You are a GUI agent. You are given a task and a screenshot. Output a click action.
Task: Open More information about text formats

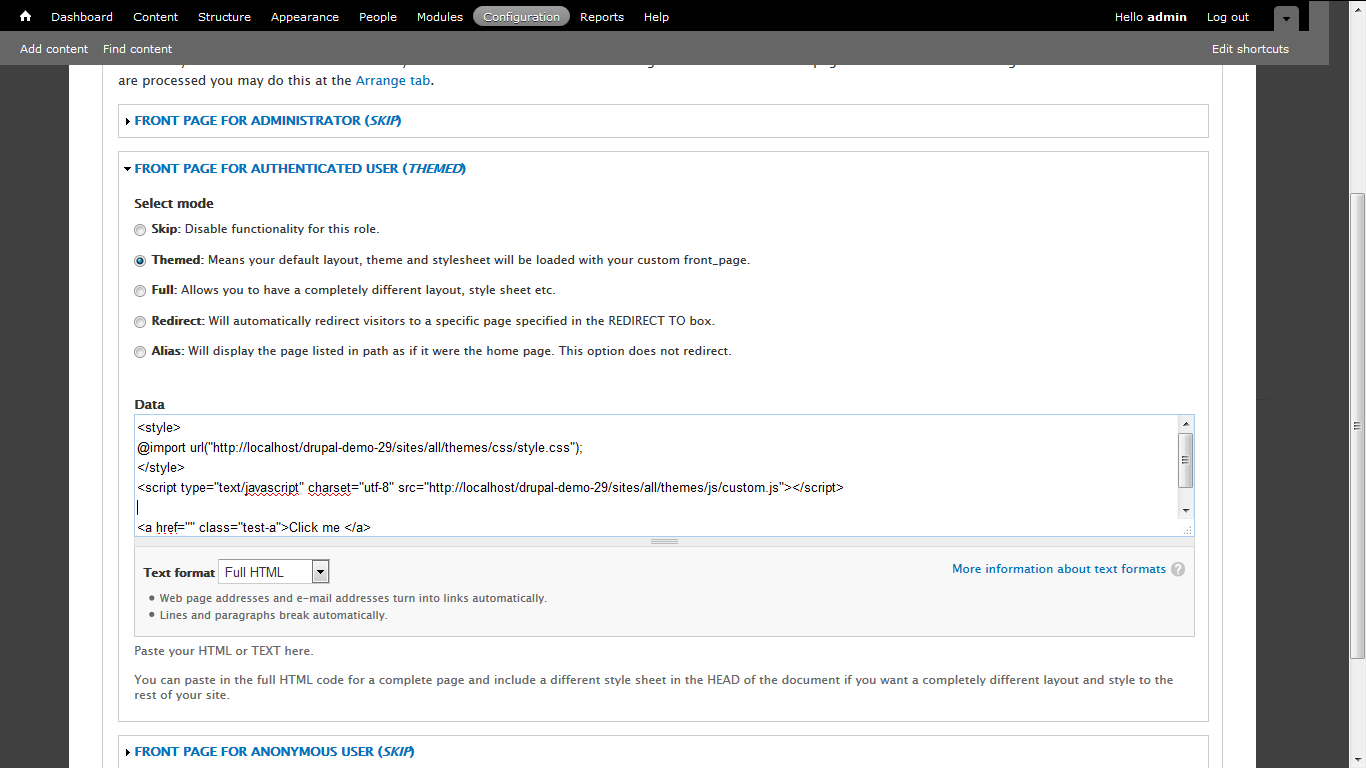tap(1058, 569)
